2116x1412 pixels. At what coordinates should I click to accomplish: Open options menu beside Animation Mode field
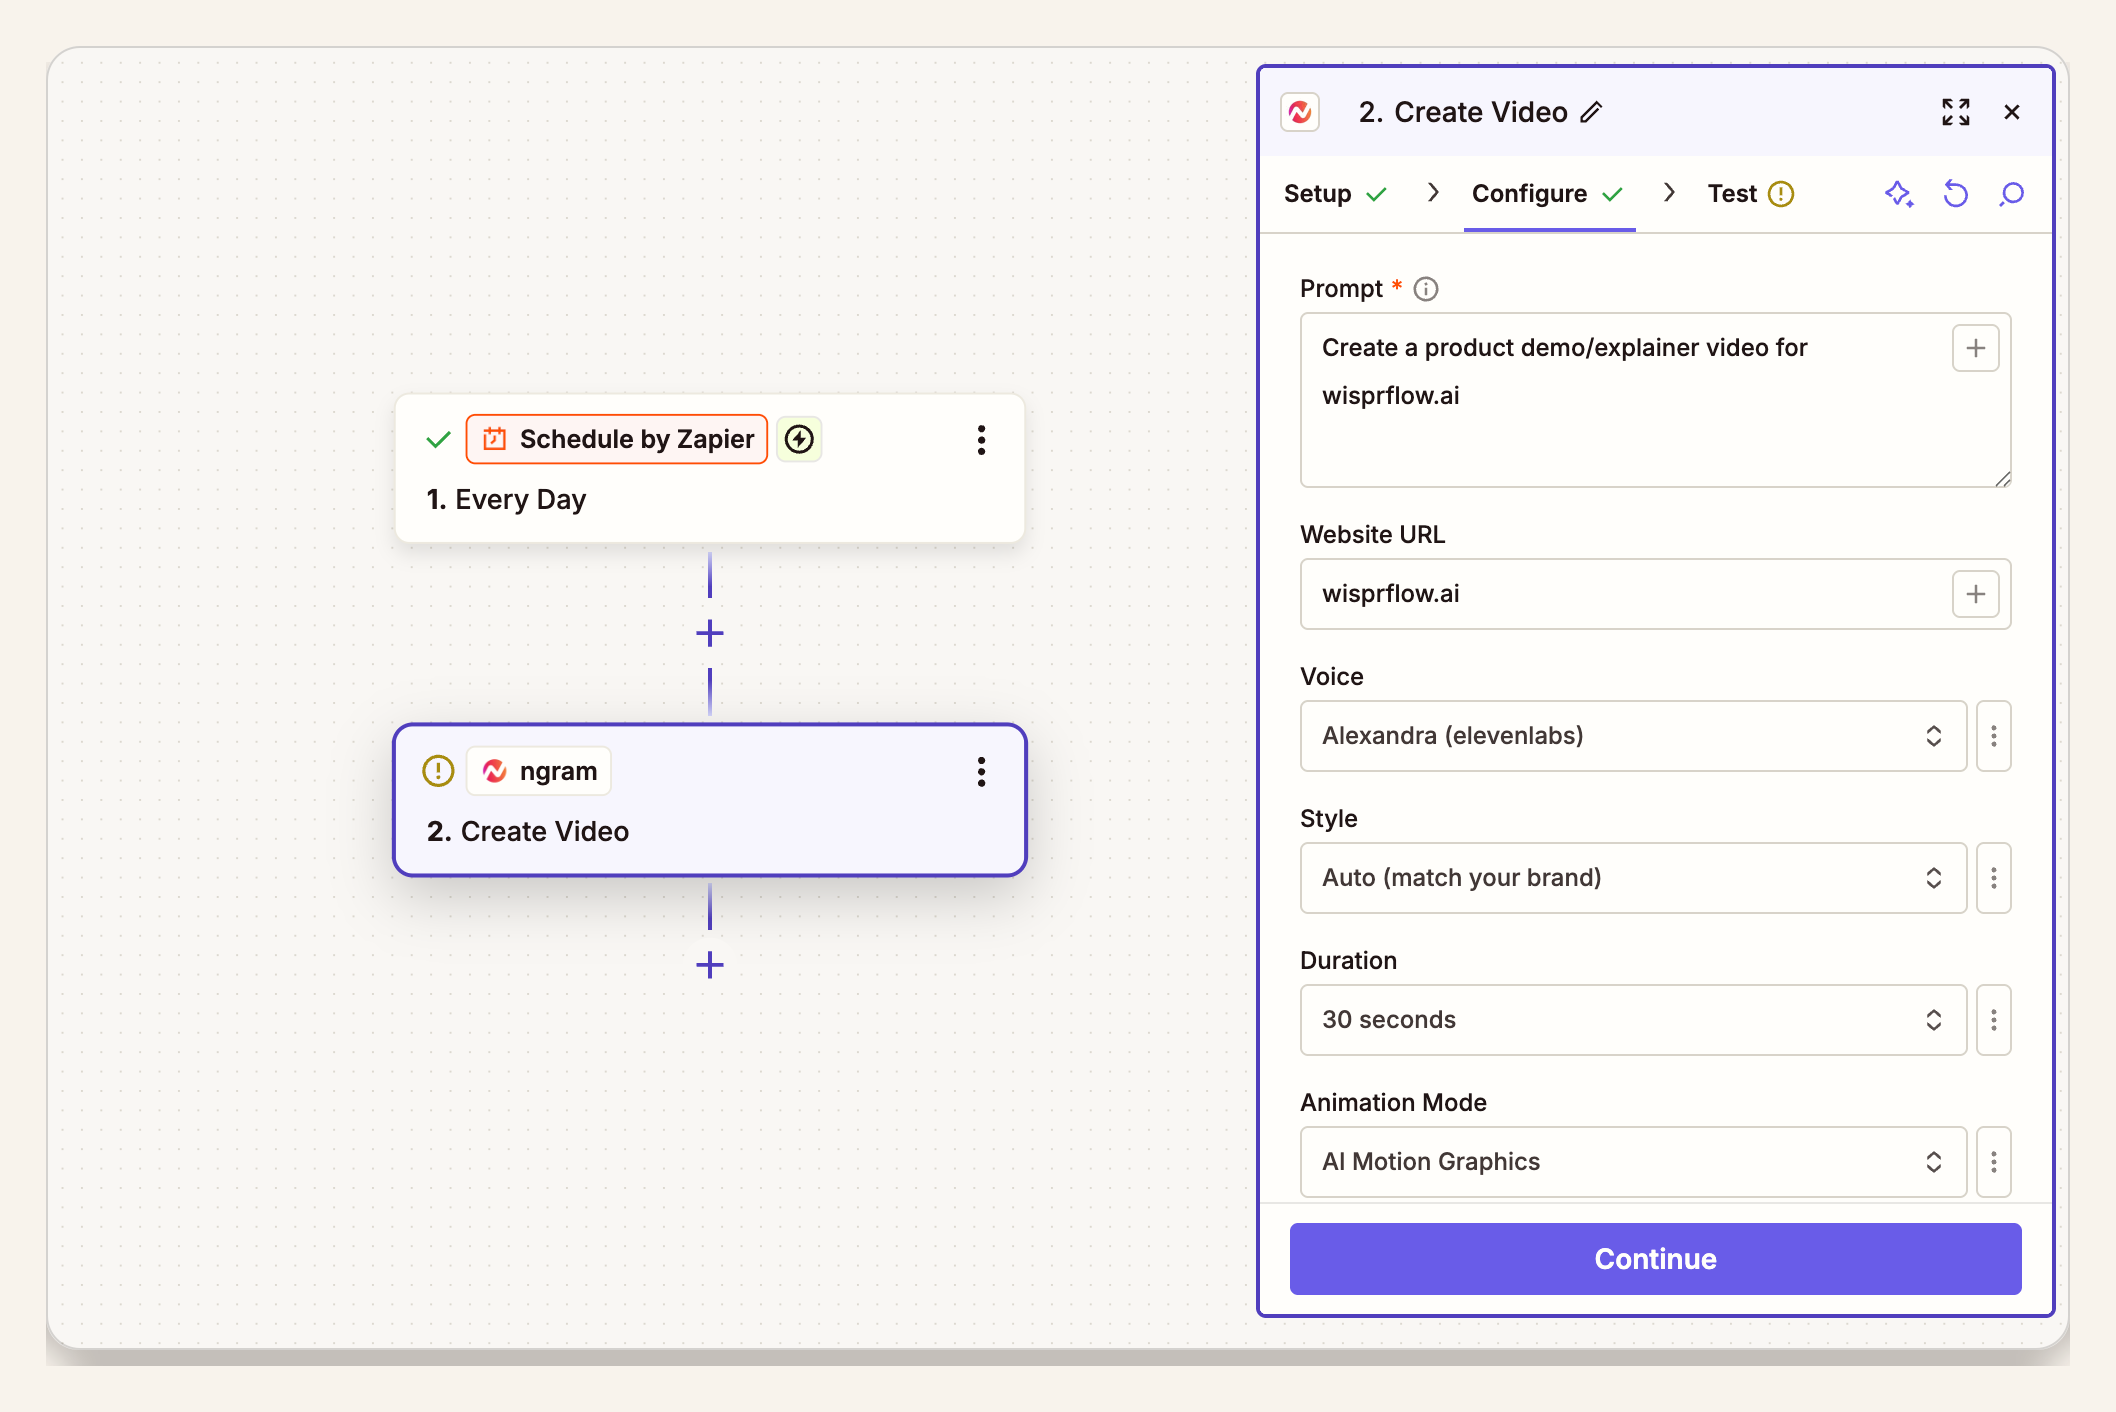coord(1994,1162)
